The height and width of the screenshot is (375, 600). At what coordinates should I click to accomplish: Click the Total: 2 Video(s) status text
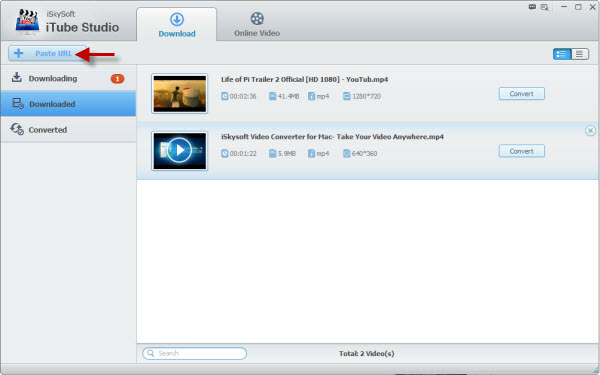point(367,354)
